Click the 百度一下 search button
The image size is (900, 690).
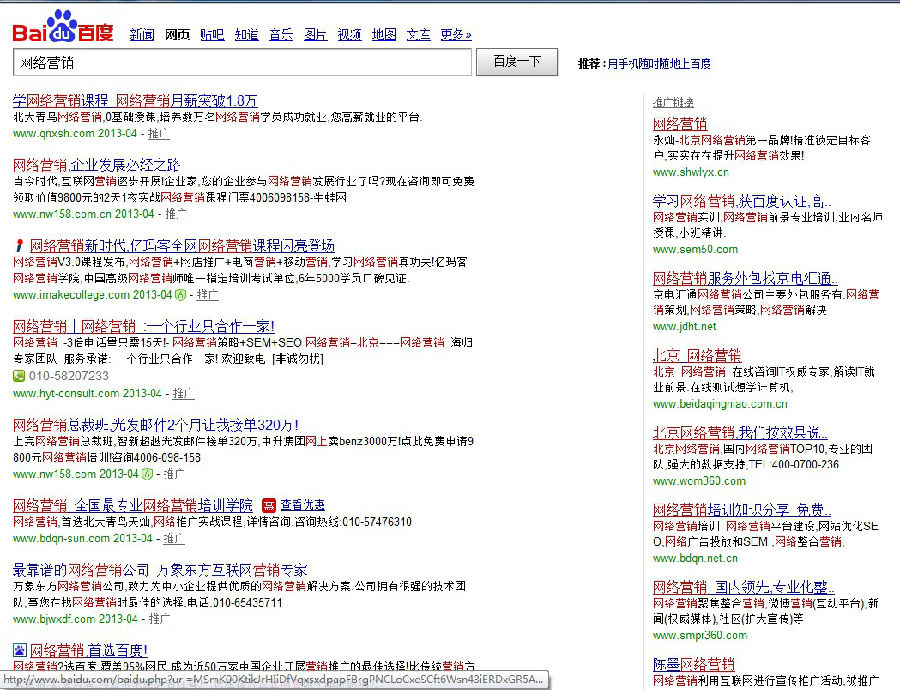[517, 62]
